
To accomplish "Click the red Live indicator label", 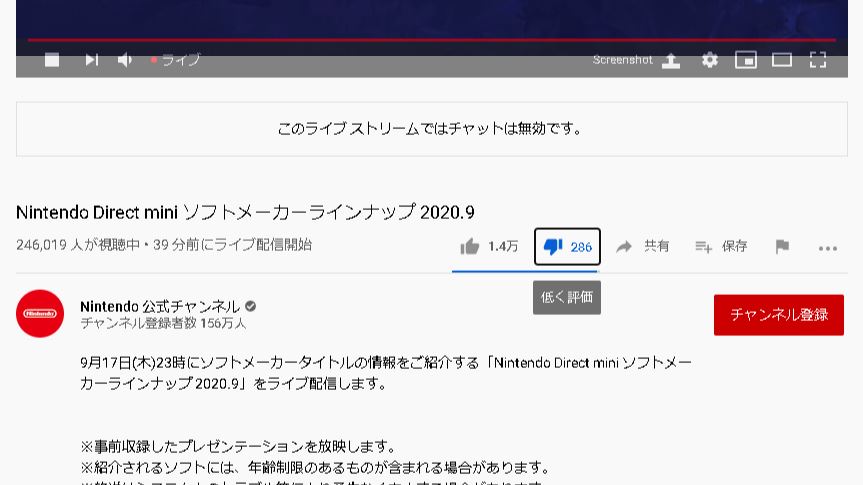I will click(176, 59).
